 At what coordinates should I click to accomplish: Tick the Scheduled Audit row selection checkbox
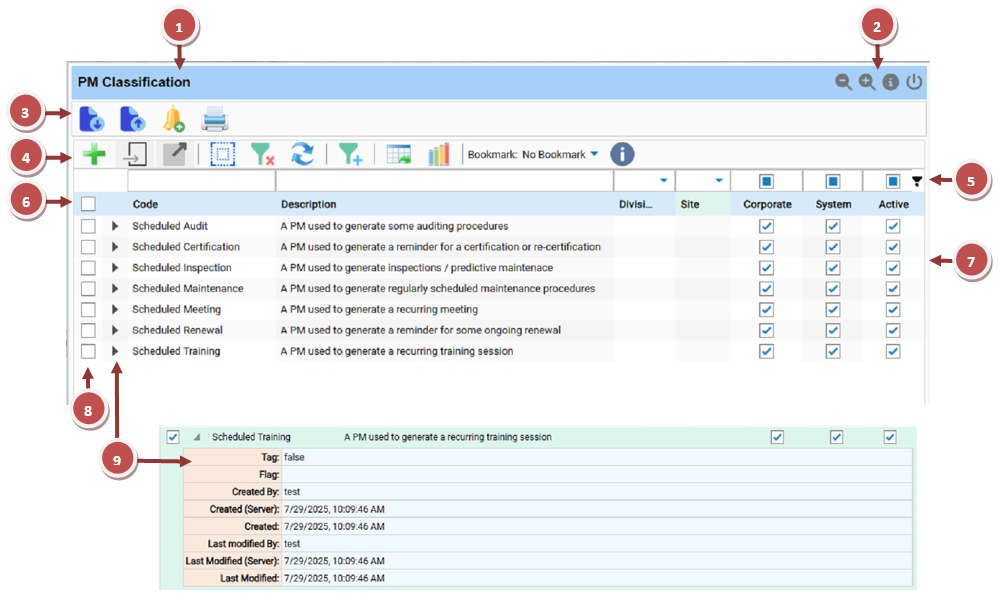[x=88, y=227]
